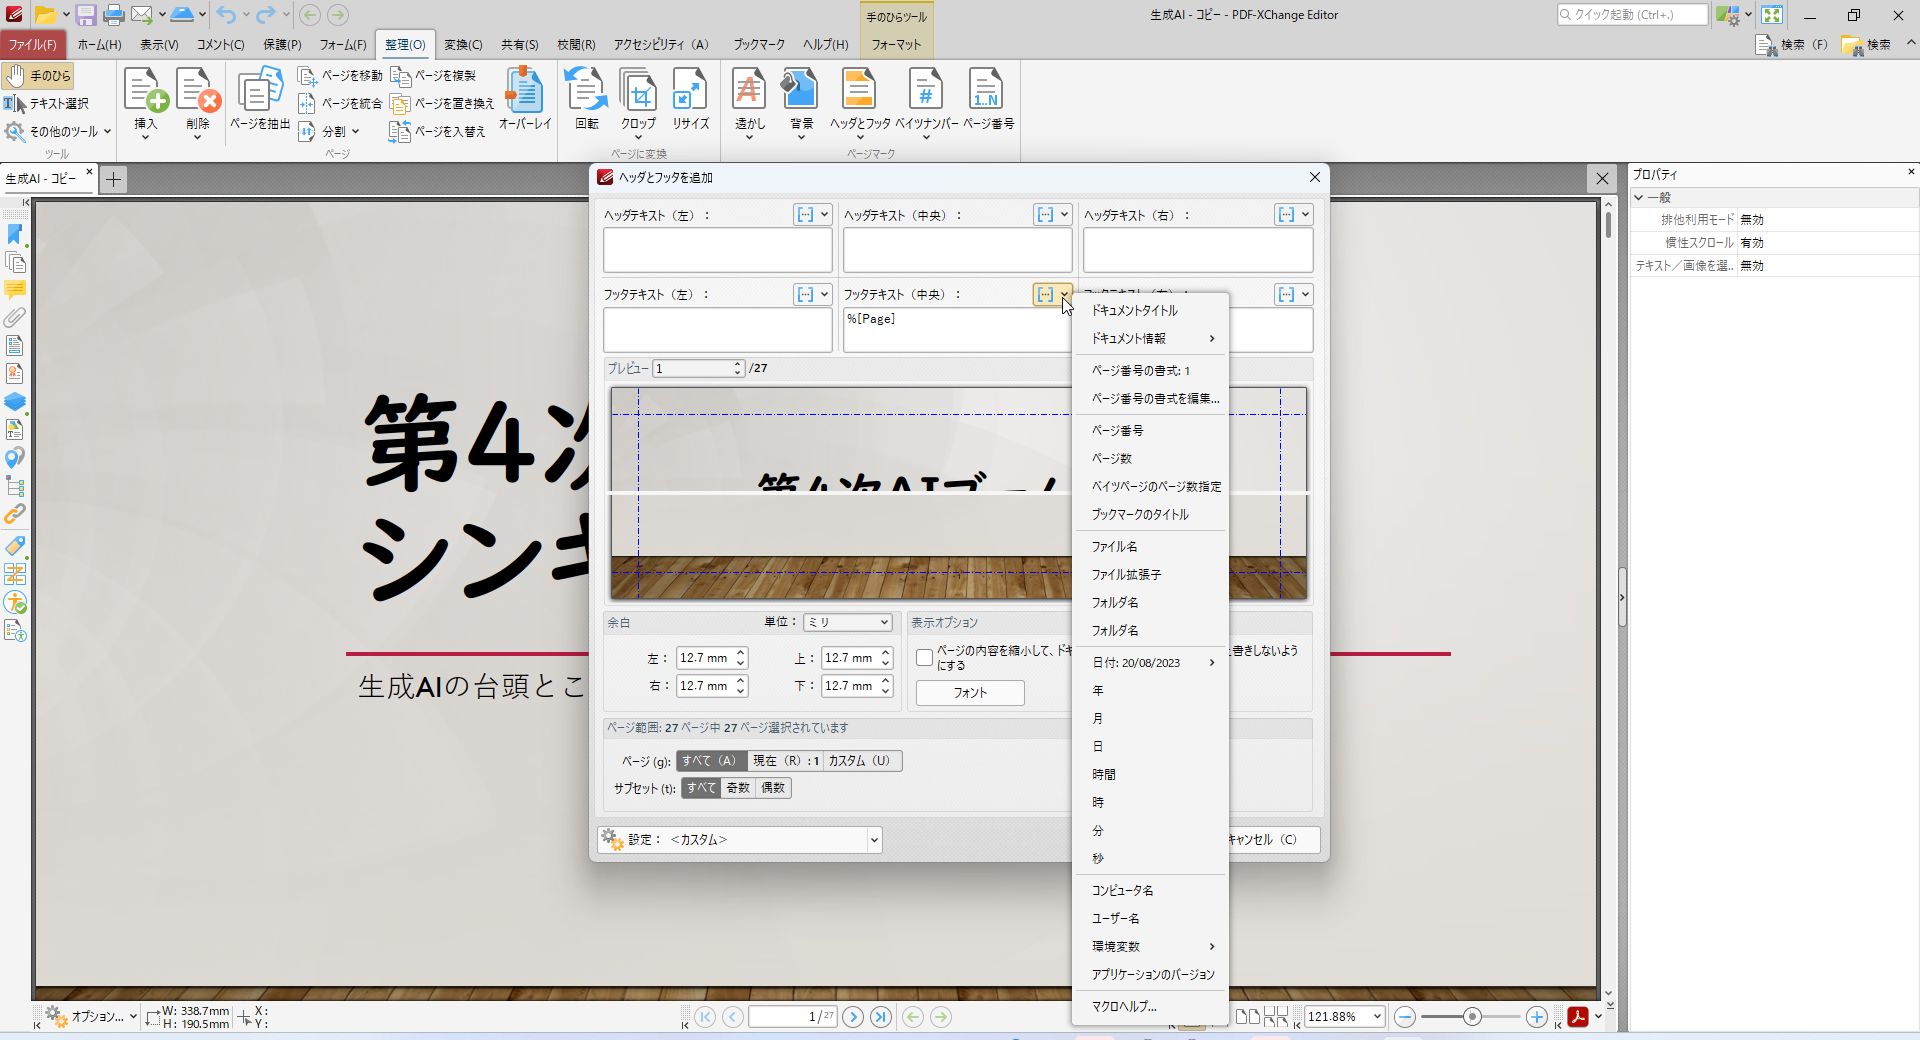Click the zoom slider in status bar
Viewport: 1920px width, 1040px height.
click(x=1471, y=1017)
